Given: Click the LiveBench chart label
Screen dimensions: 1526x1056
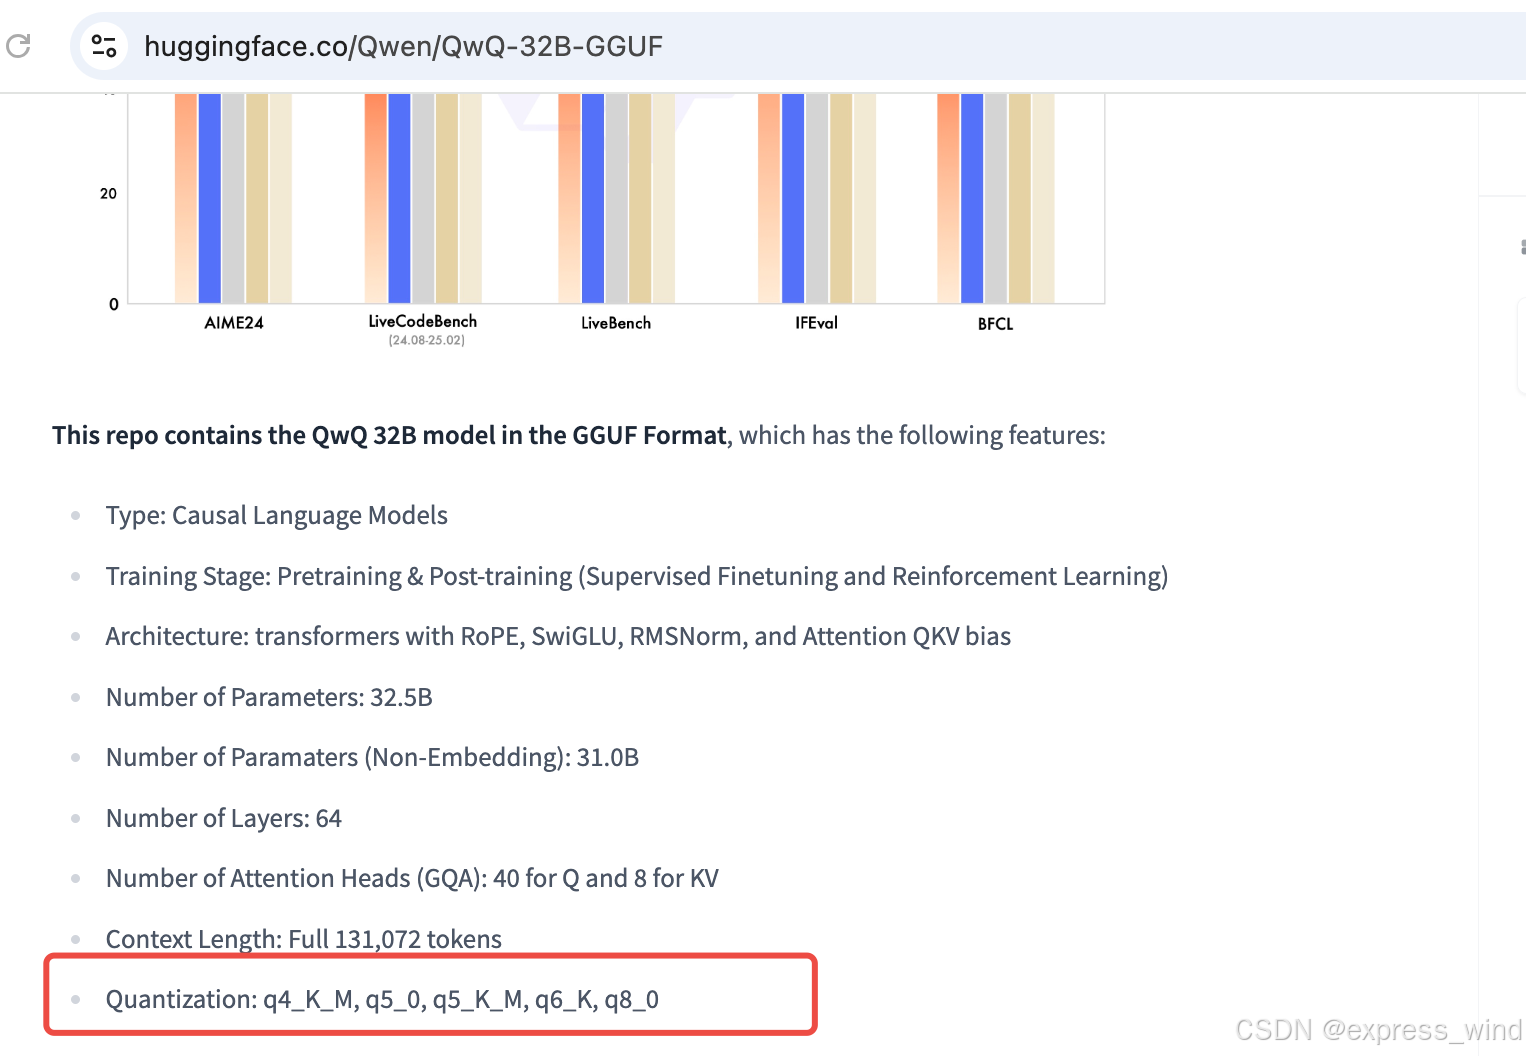Looking at the screenshot, I should [x=616, y=323].
